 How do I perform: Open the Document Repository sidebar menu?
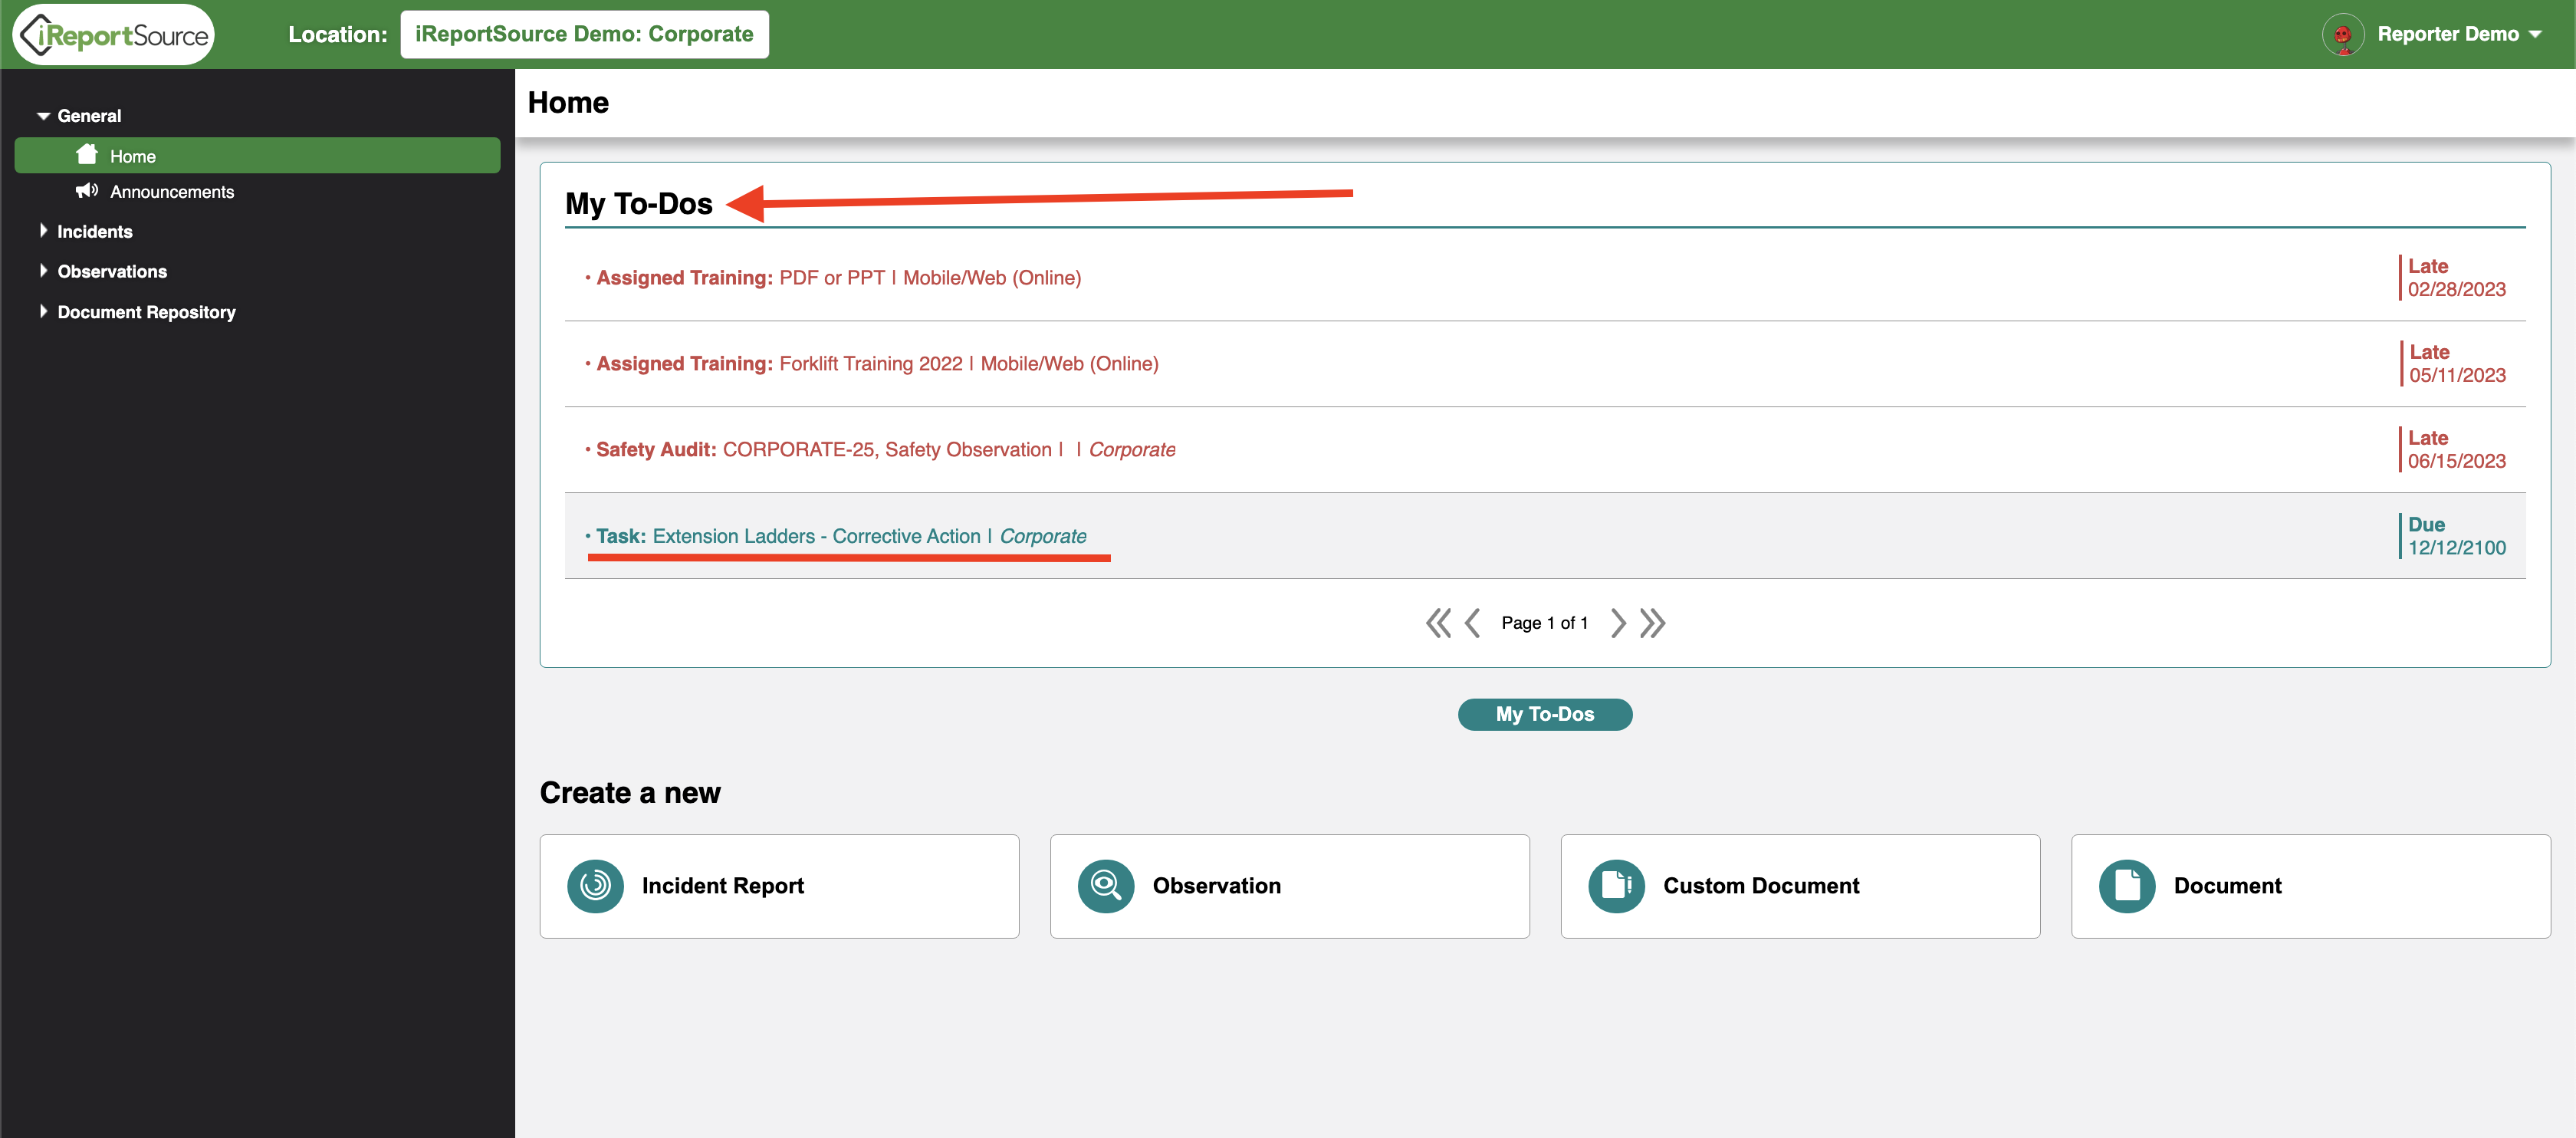146,312
